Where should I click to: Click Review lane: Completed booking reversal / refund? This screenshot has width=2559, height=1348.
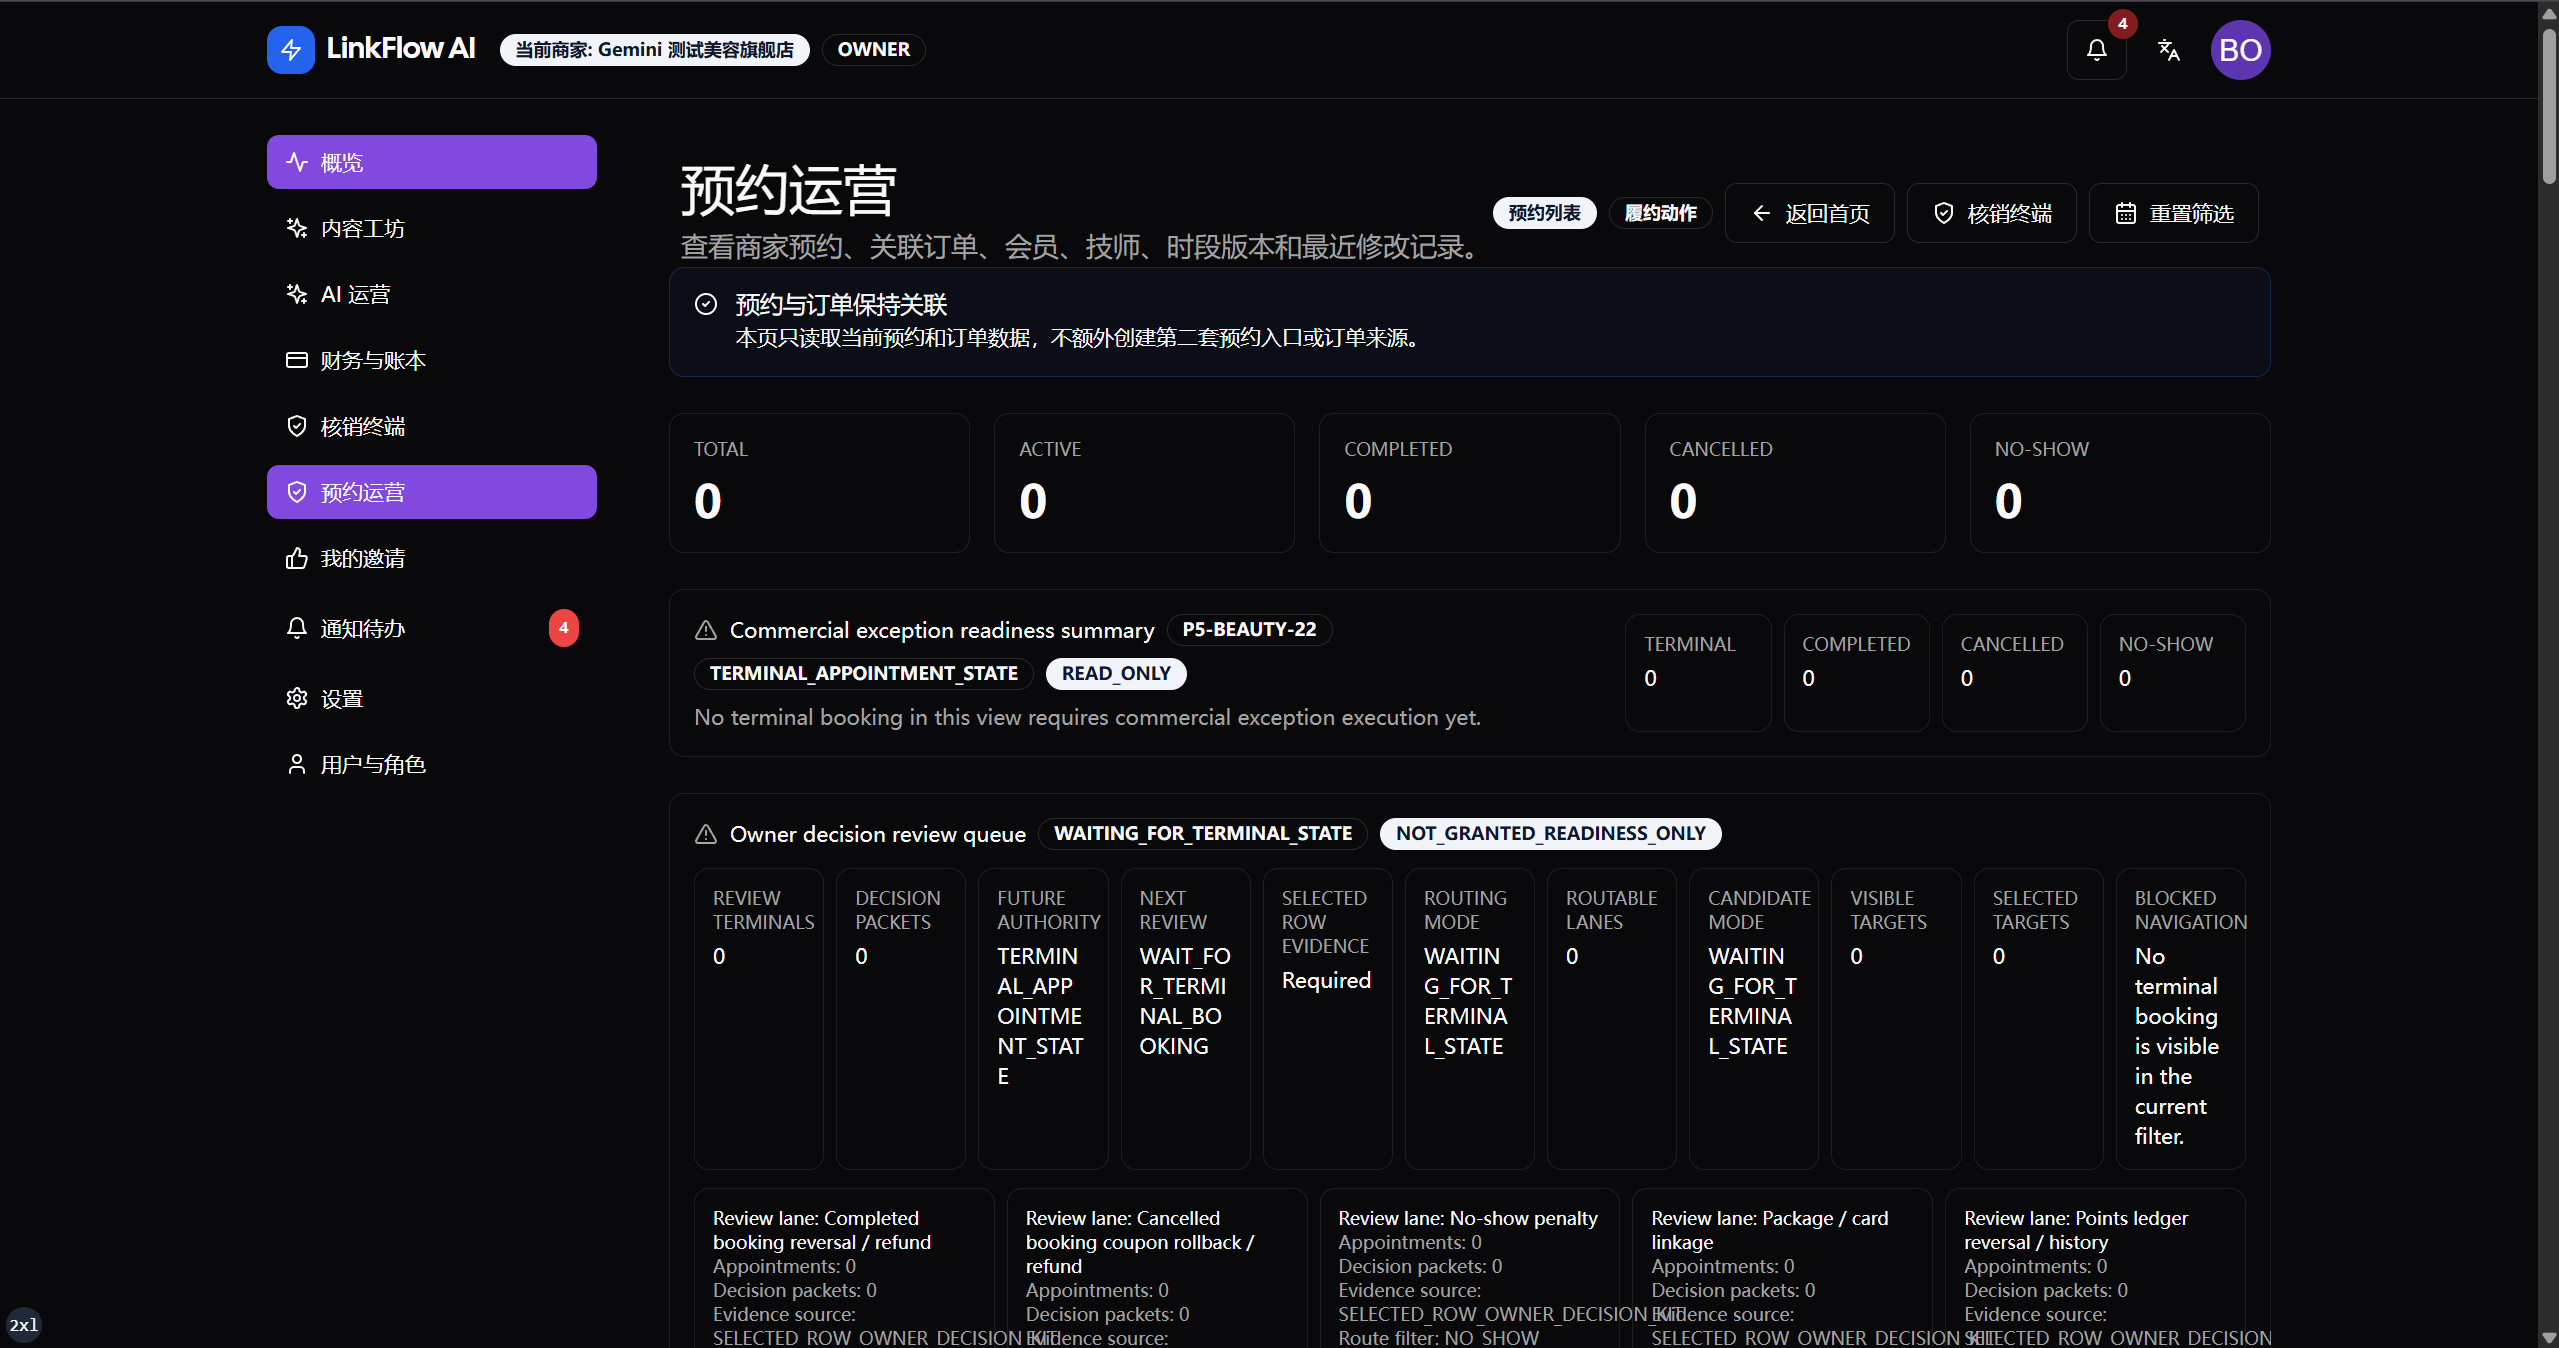[x=844, y=1268]
